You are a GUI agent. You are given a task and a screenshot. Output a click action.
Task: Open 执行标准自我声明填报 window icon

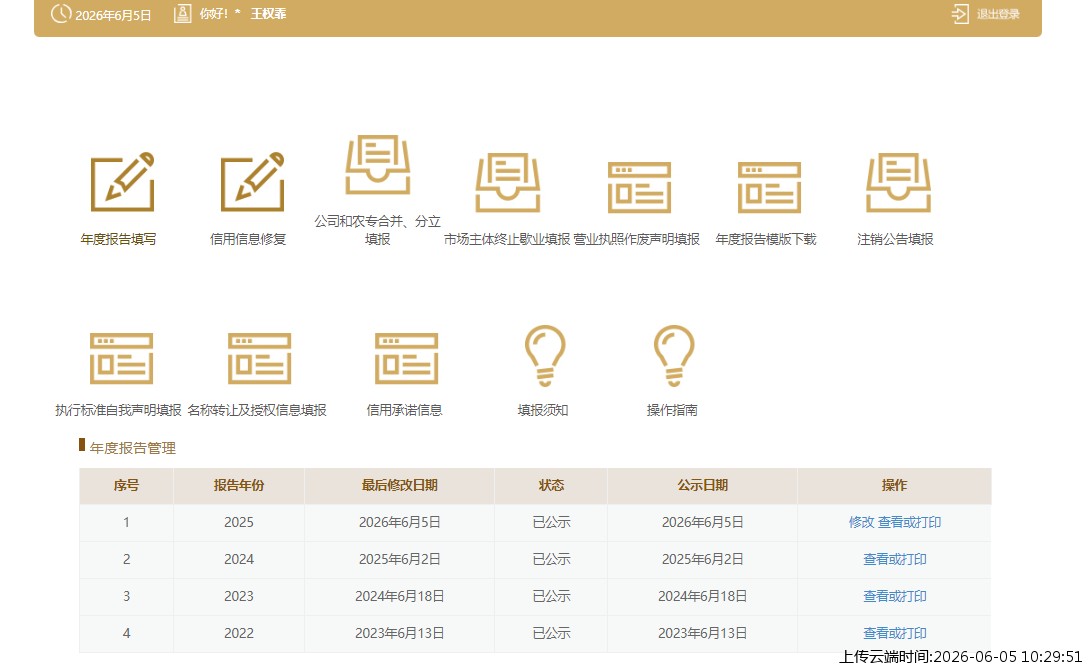(x=122, y=358)
